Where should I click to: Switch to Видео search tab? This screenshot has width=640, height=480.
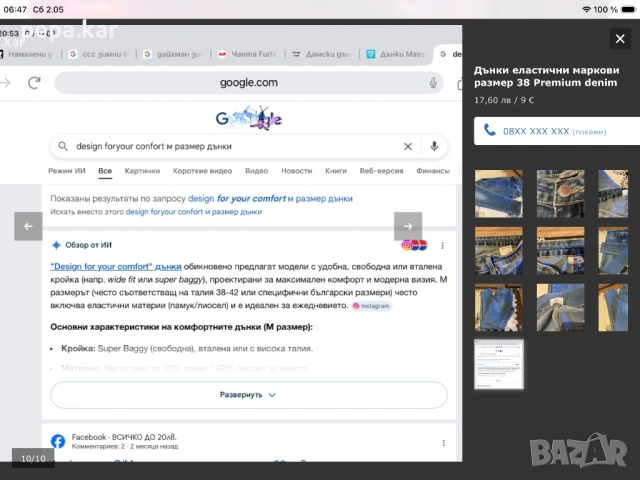click(256, 171)
